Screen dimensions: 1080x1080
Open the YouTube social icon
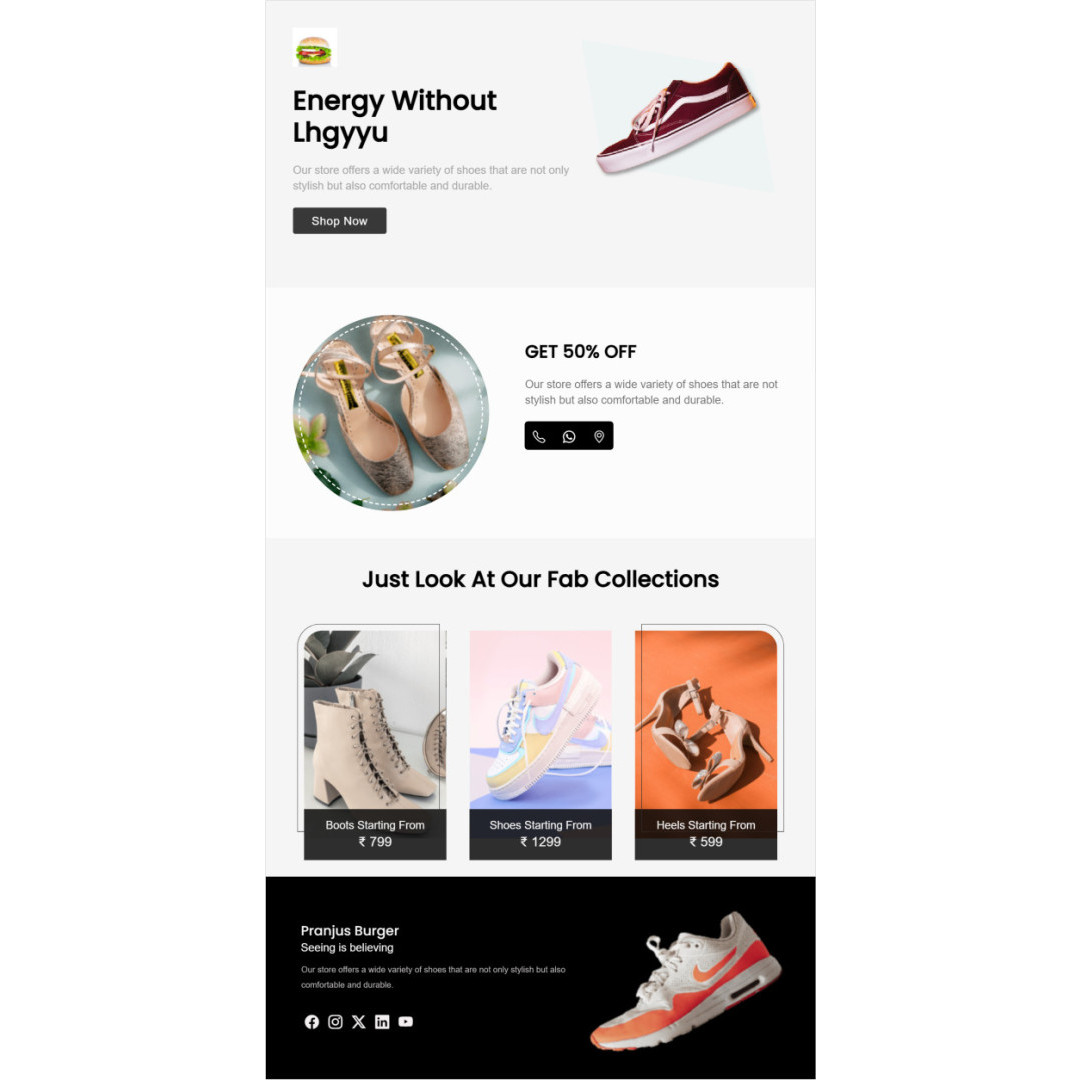pyautogui.click(x=406, y=1022)
